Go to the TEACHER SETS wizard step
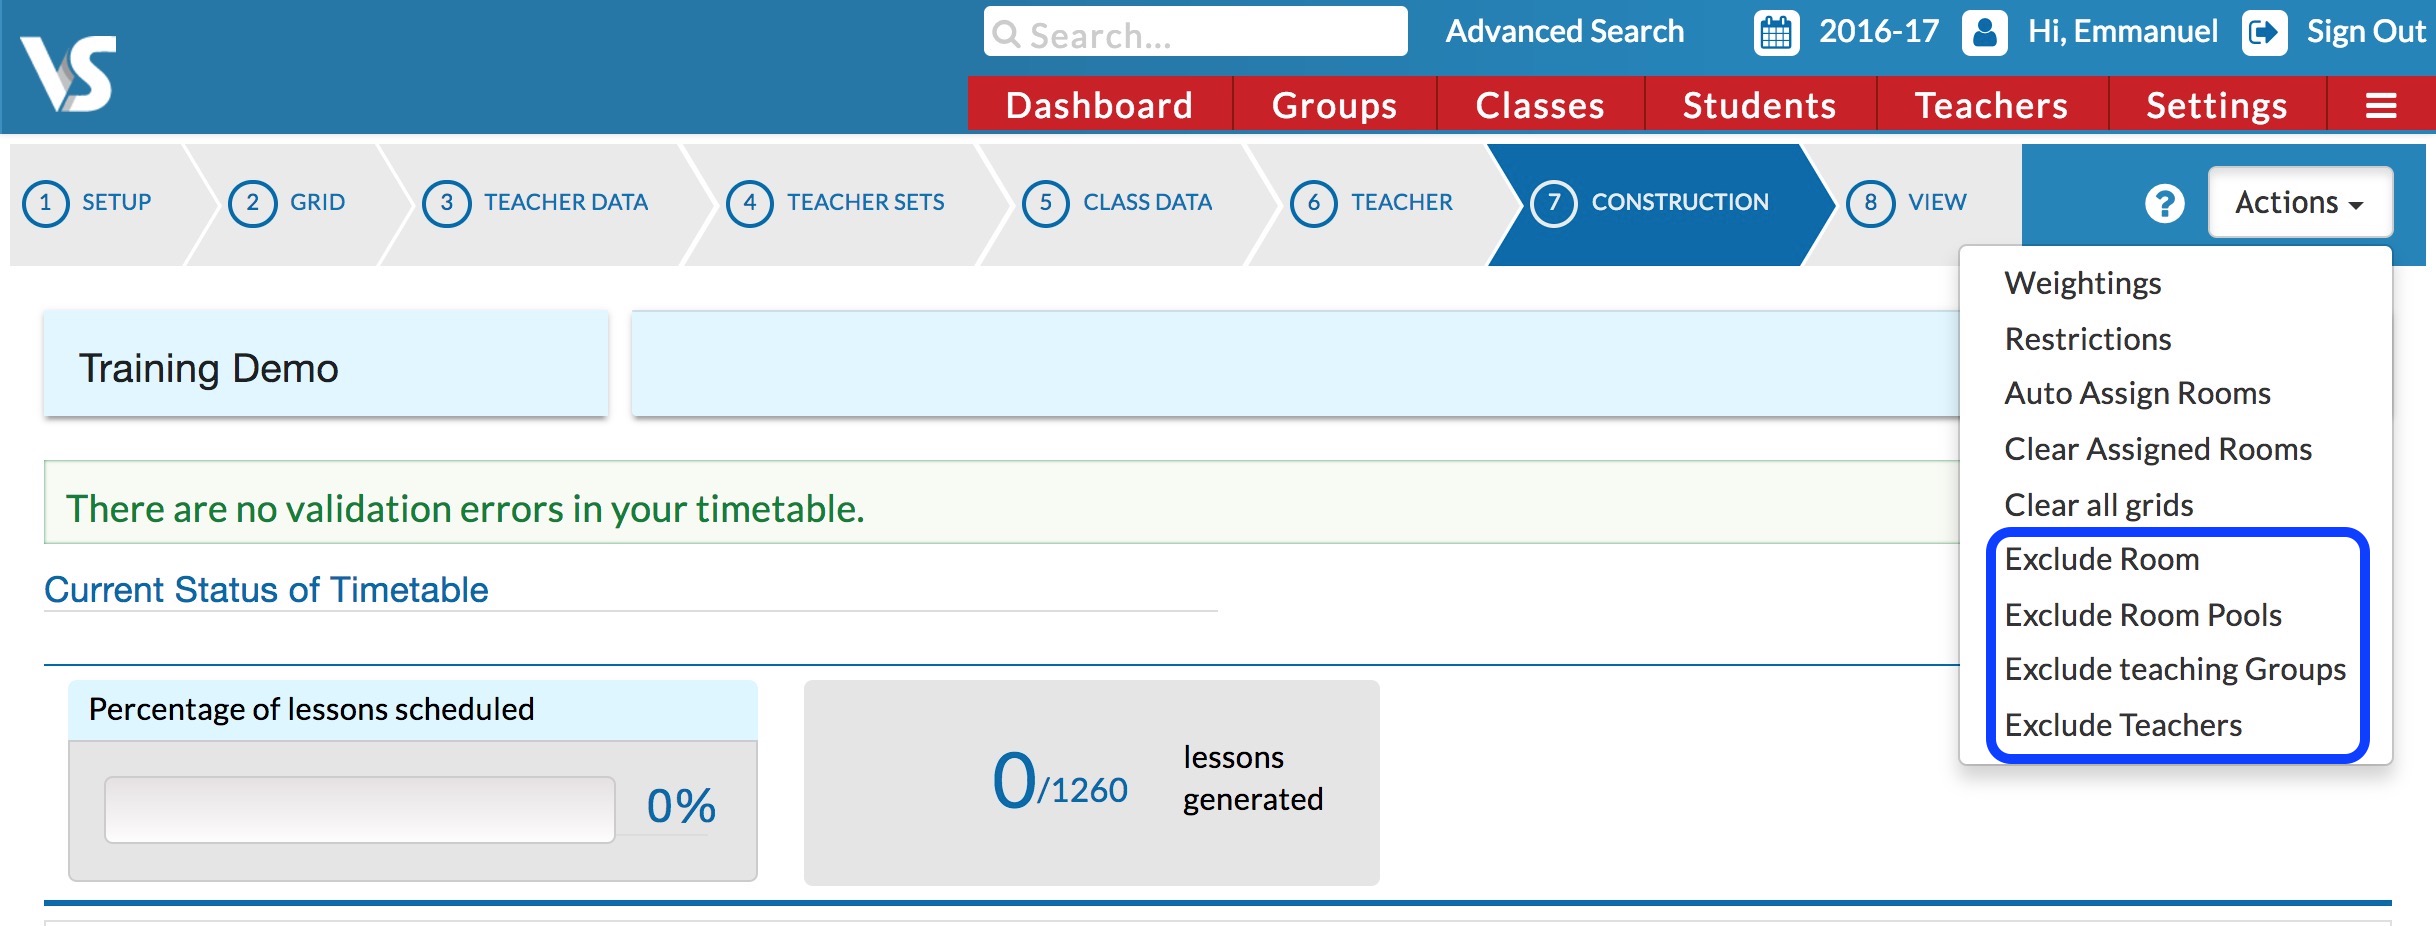Viewport: 2436px width, 926px height. point(866,202)
